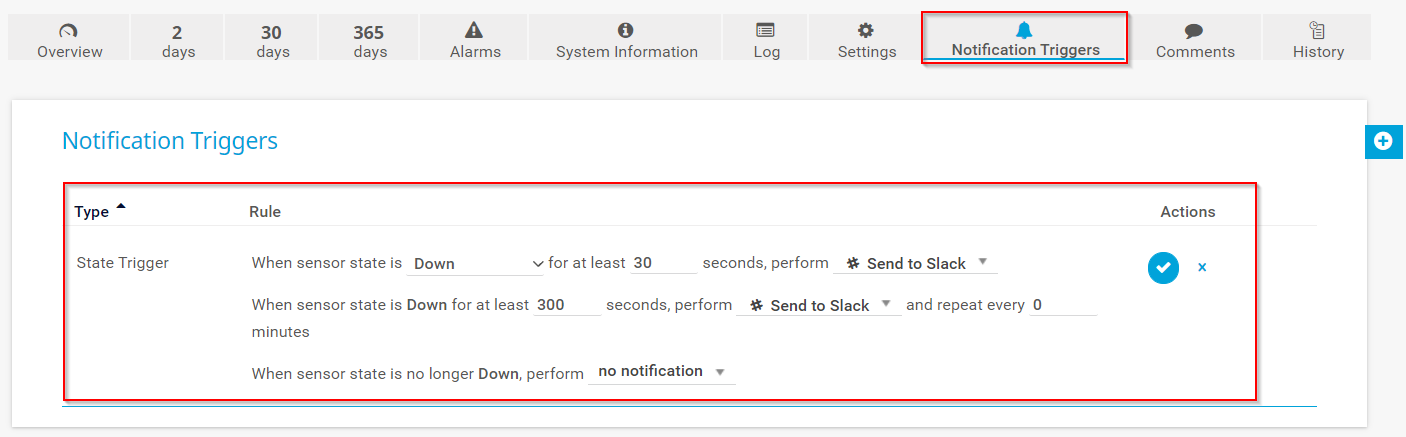
Task: Click the repeat every minutes field
Action: pyautogui.click(x=1063, y=306)
